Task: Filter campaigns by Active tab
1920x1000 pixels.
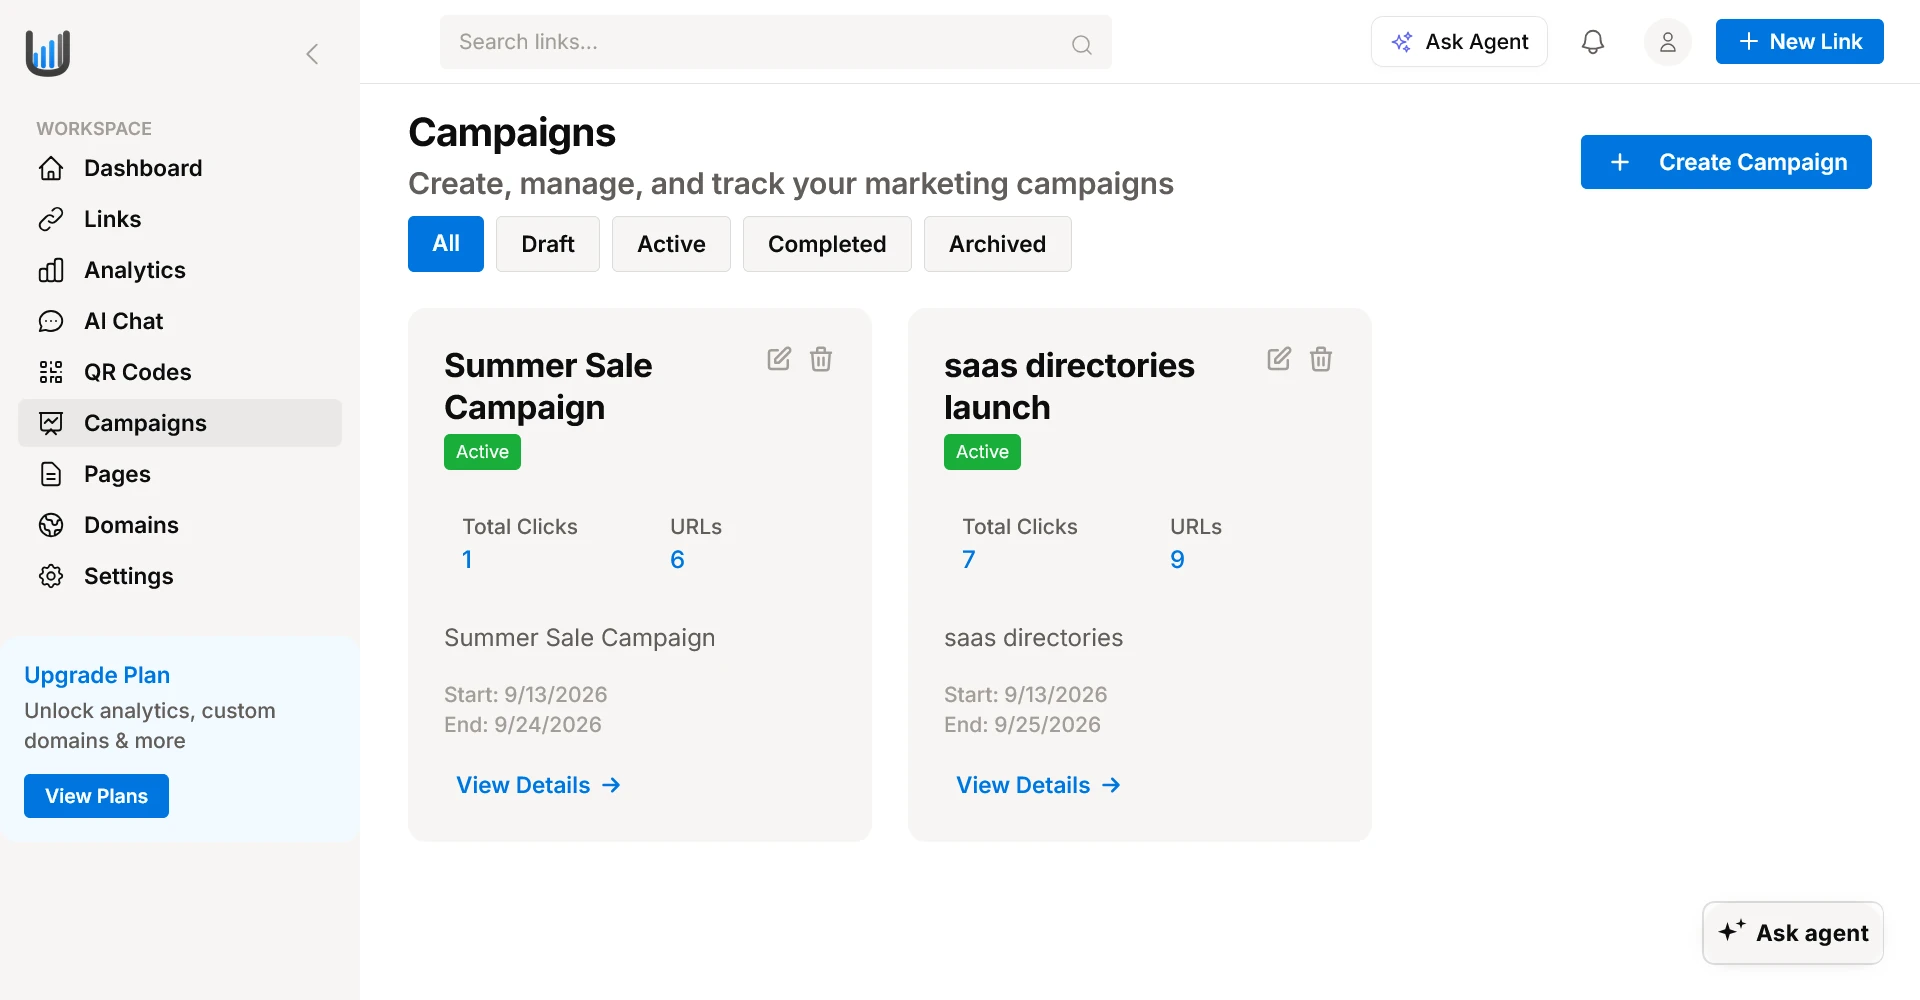Action: 671,244
